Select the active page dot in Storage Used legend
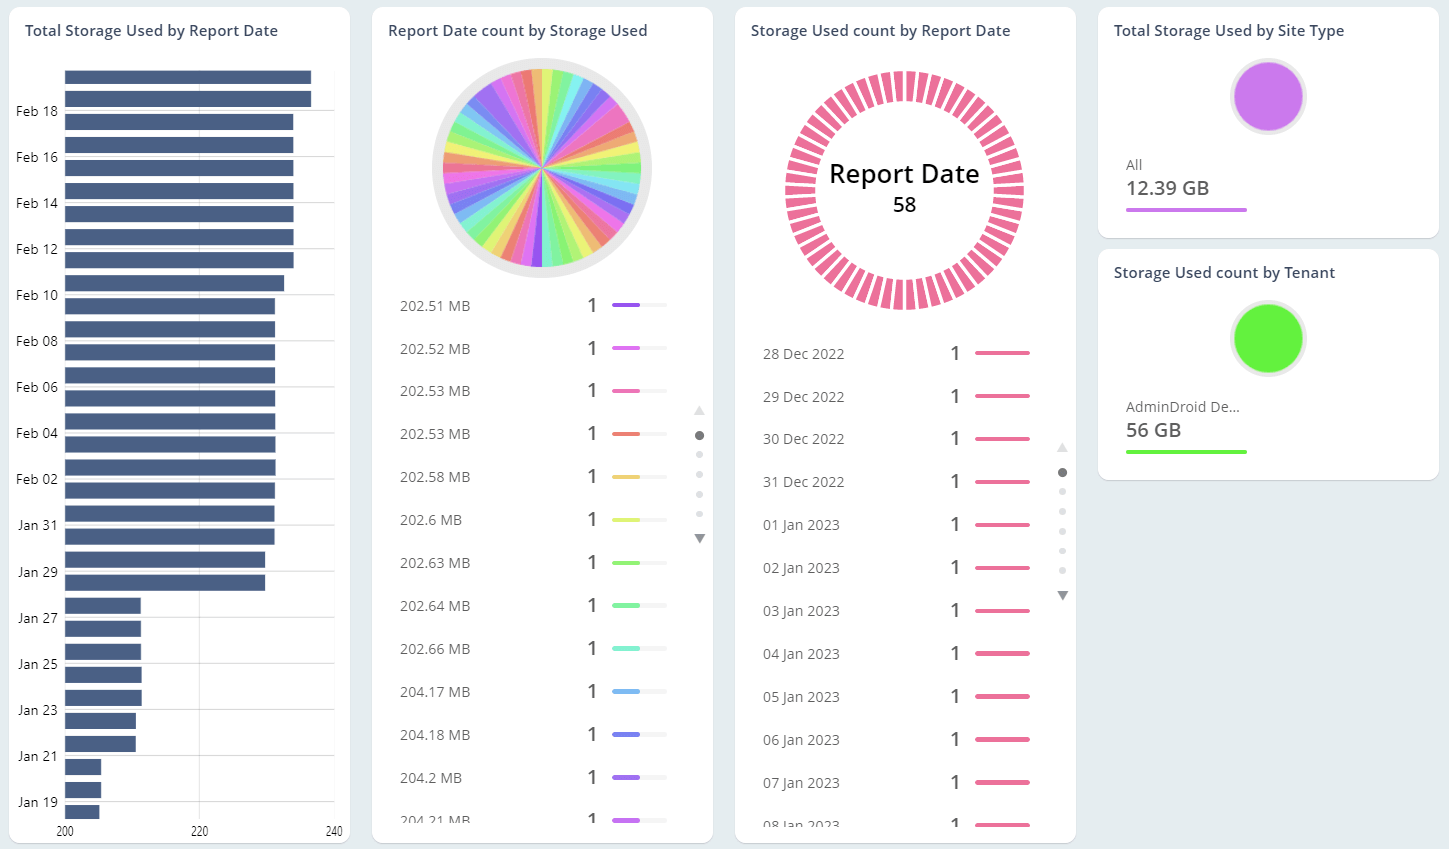 [699, 435]
